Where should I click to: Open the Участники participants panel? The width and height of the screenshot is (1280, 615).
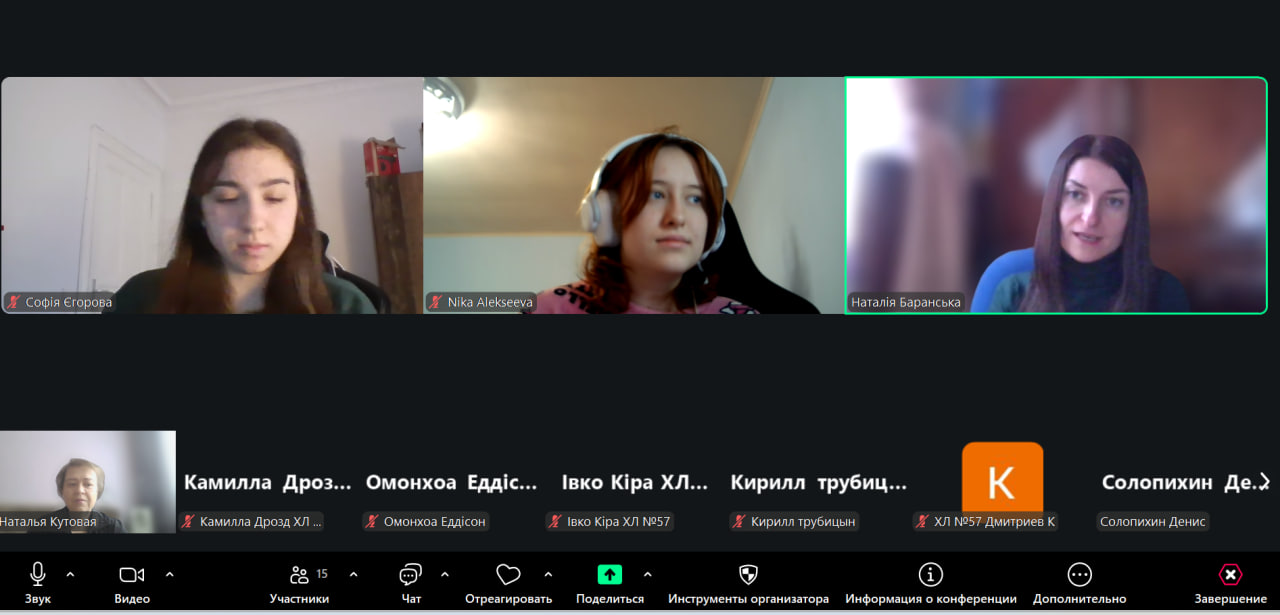coord(299,575)
